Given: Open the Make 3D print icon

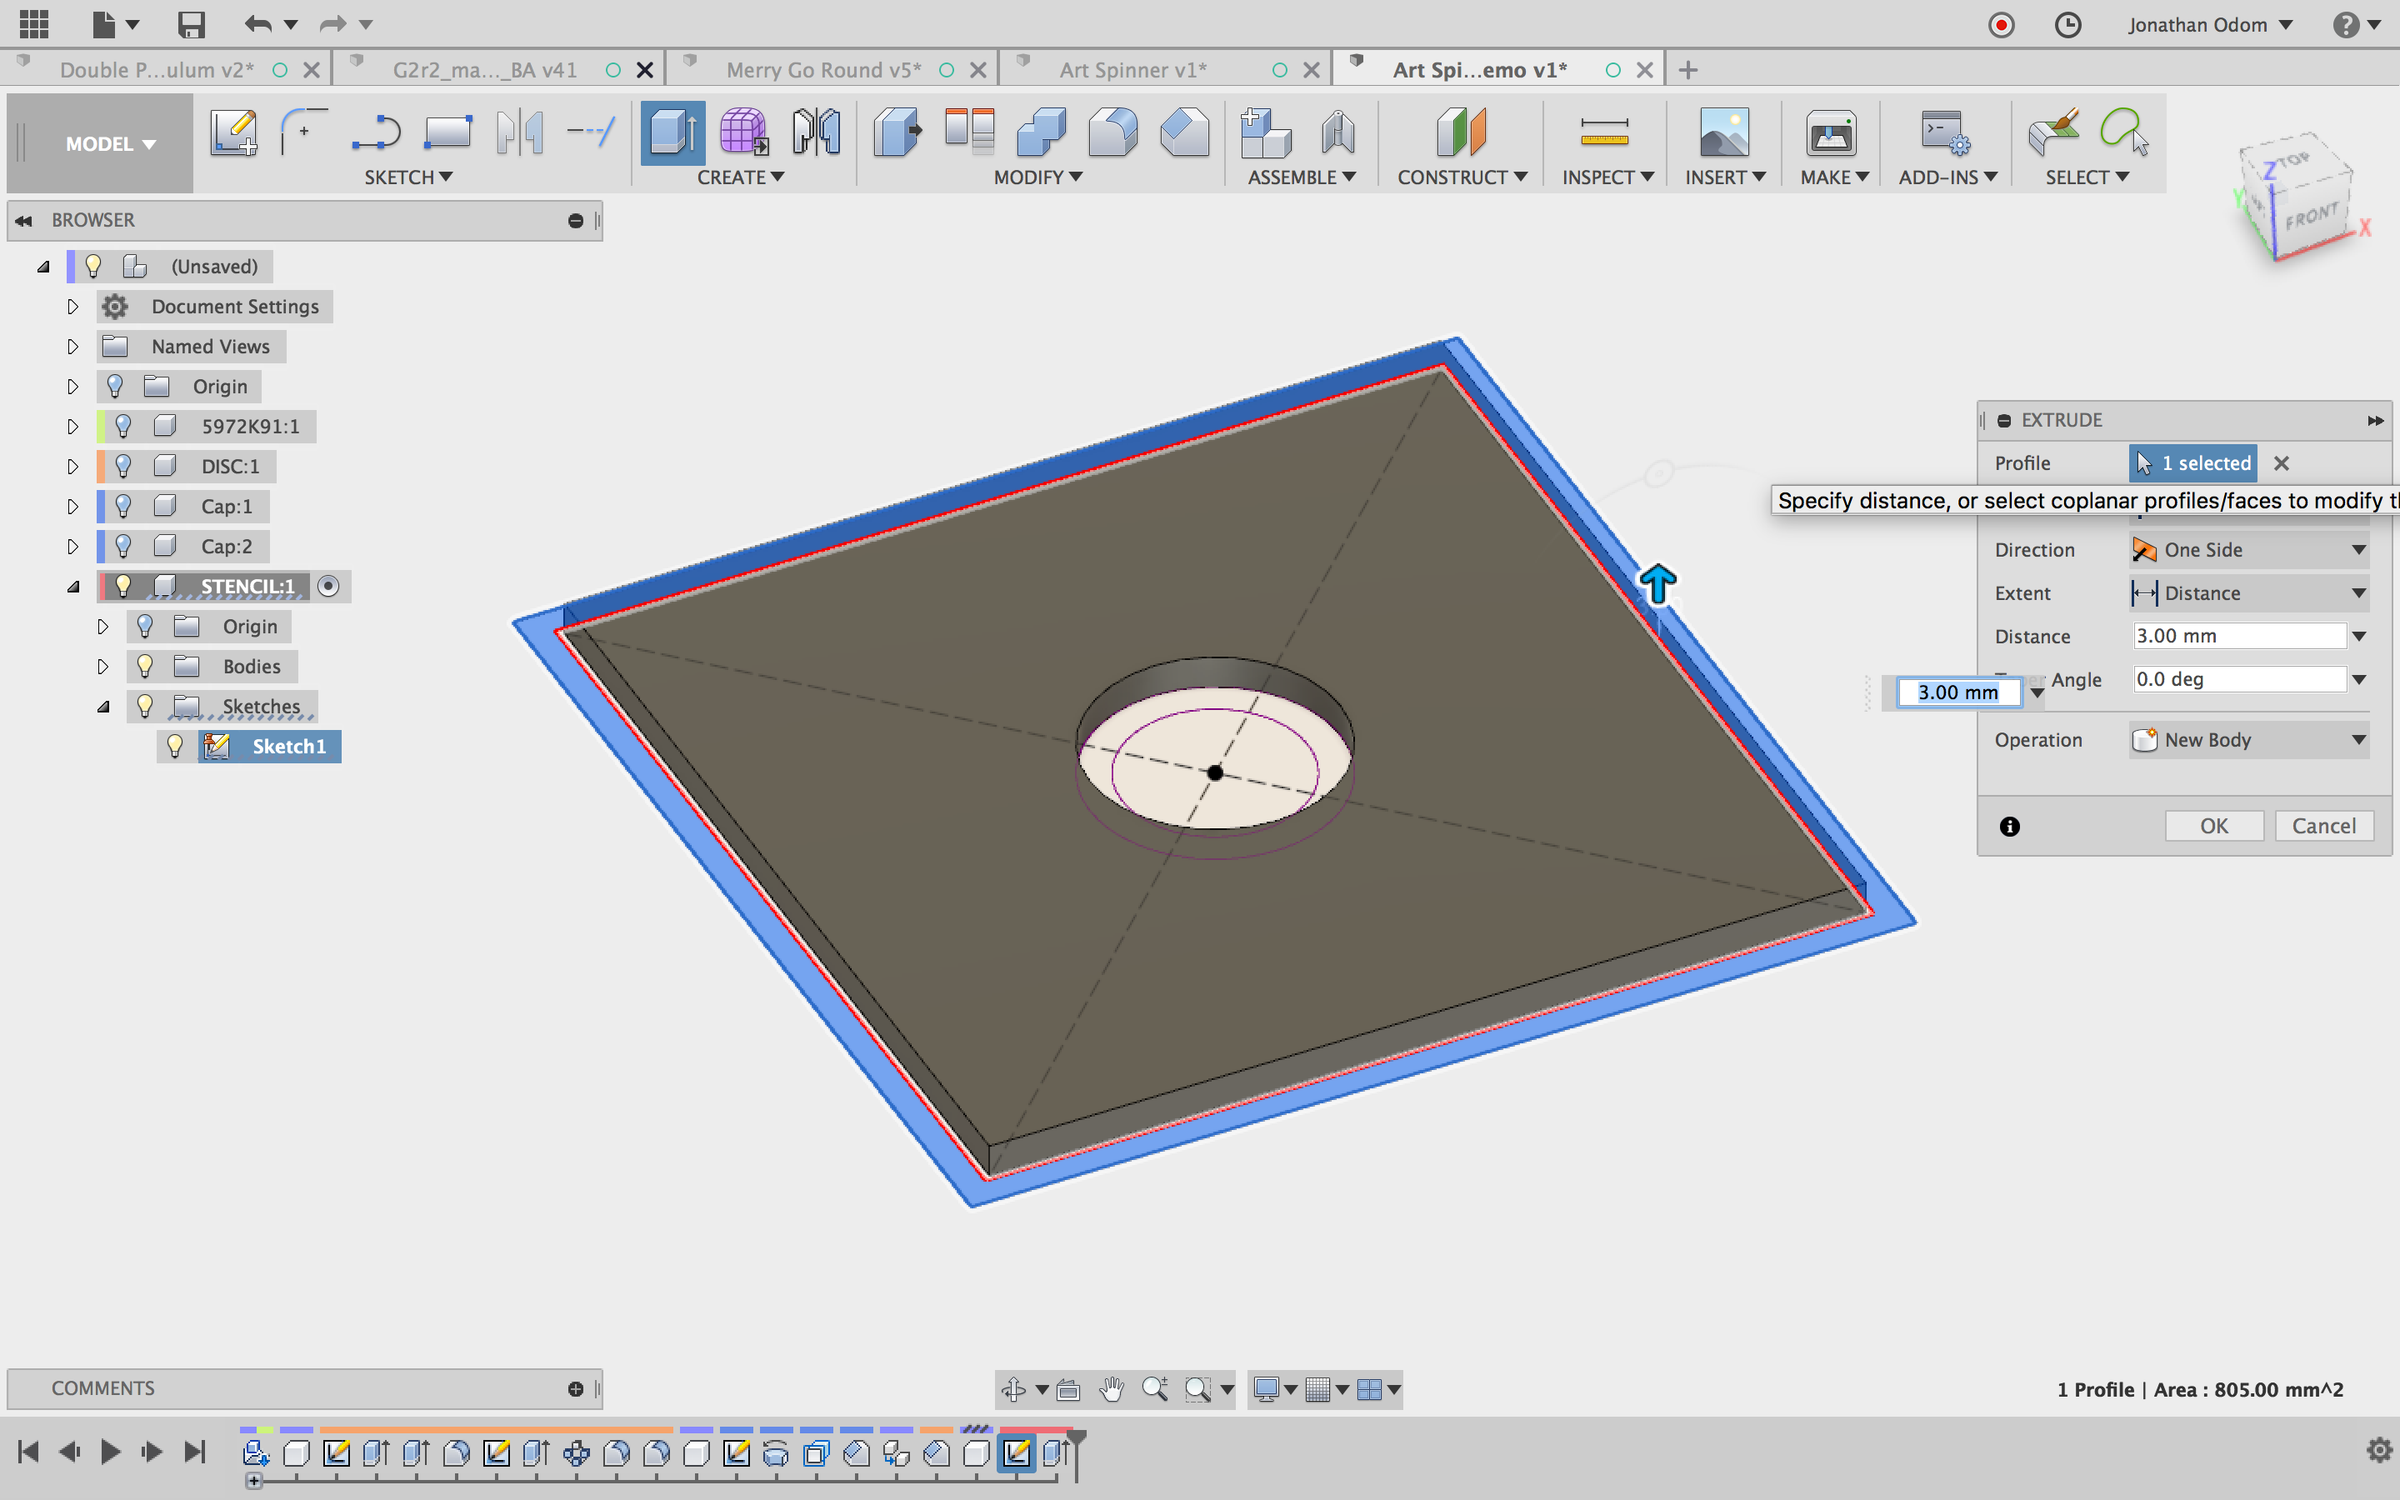Looking at the screenshot, I should [x=1831, y=133].
